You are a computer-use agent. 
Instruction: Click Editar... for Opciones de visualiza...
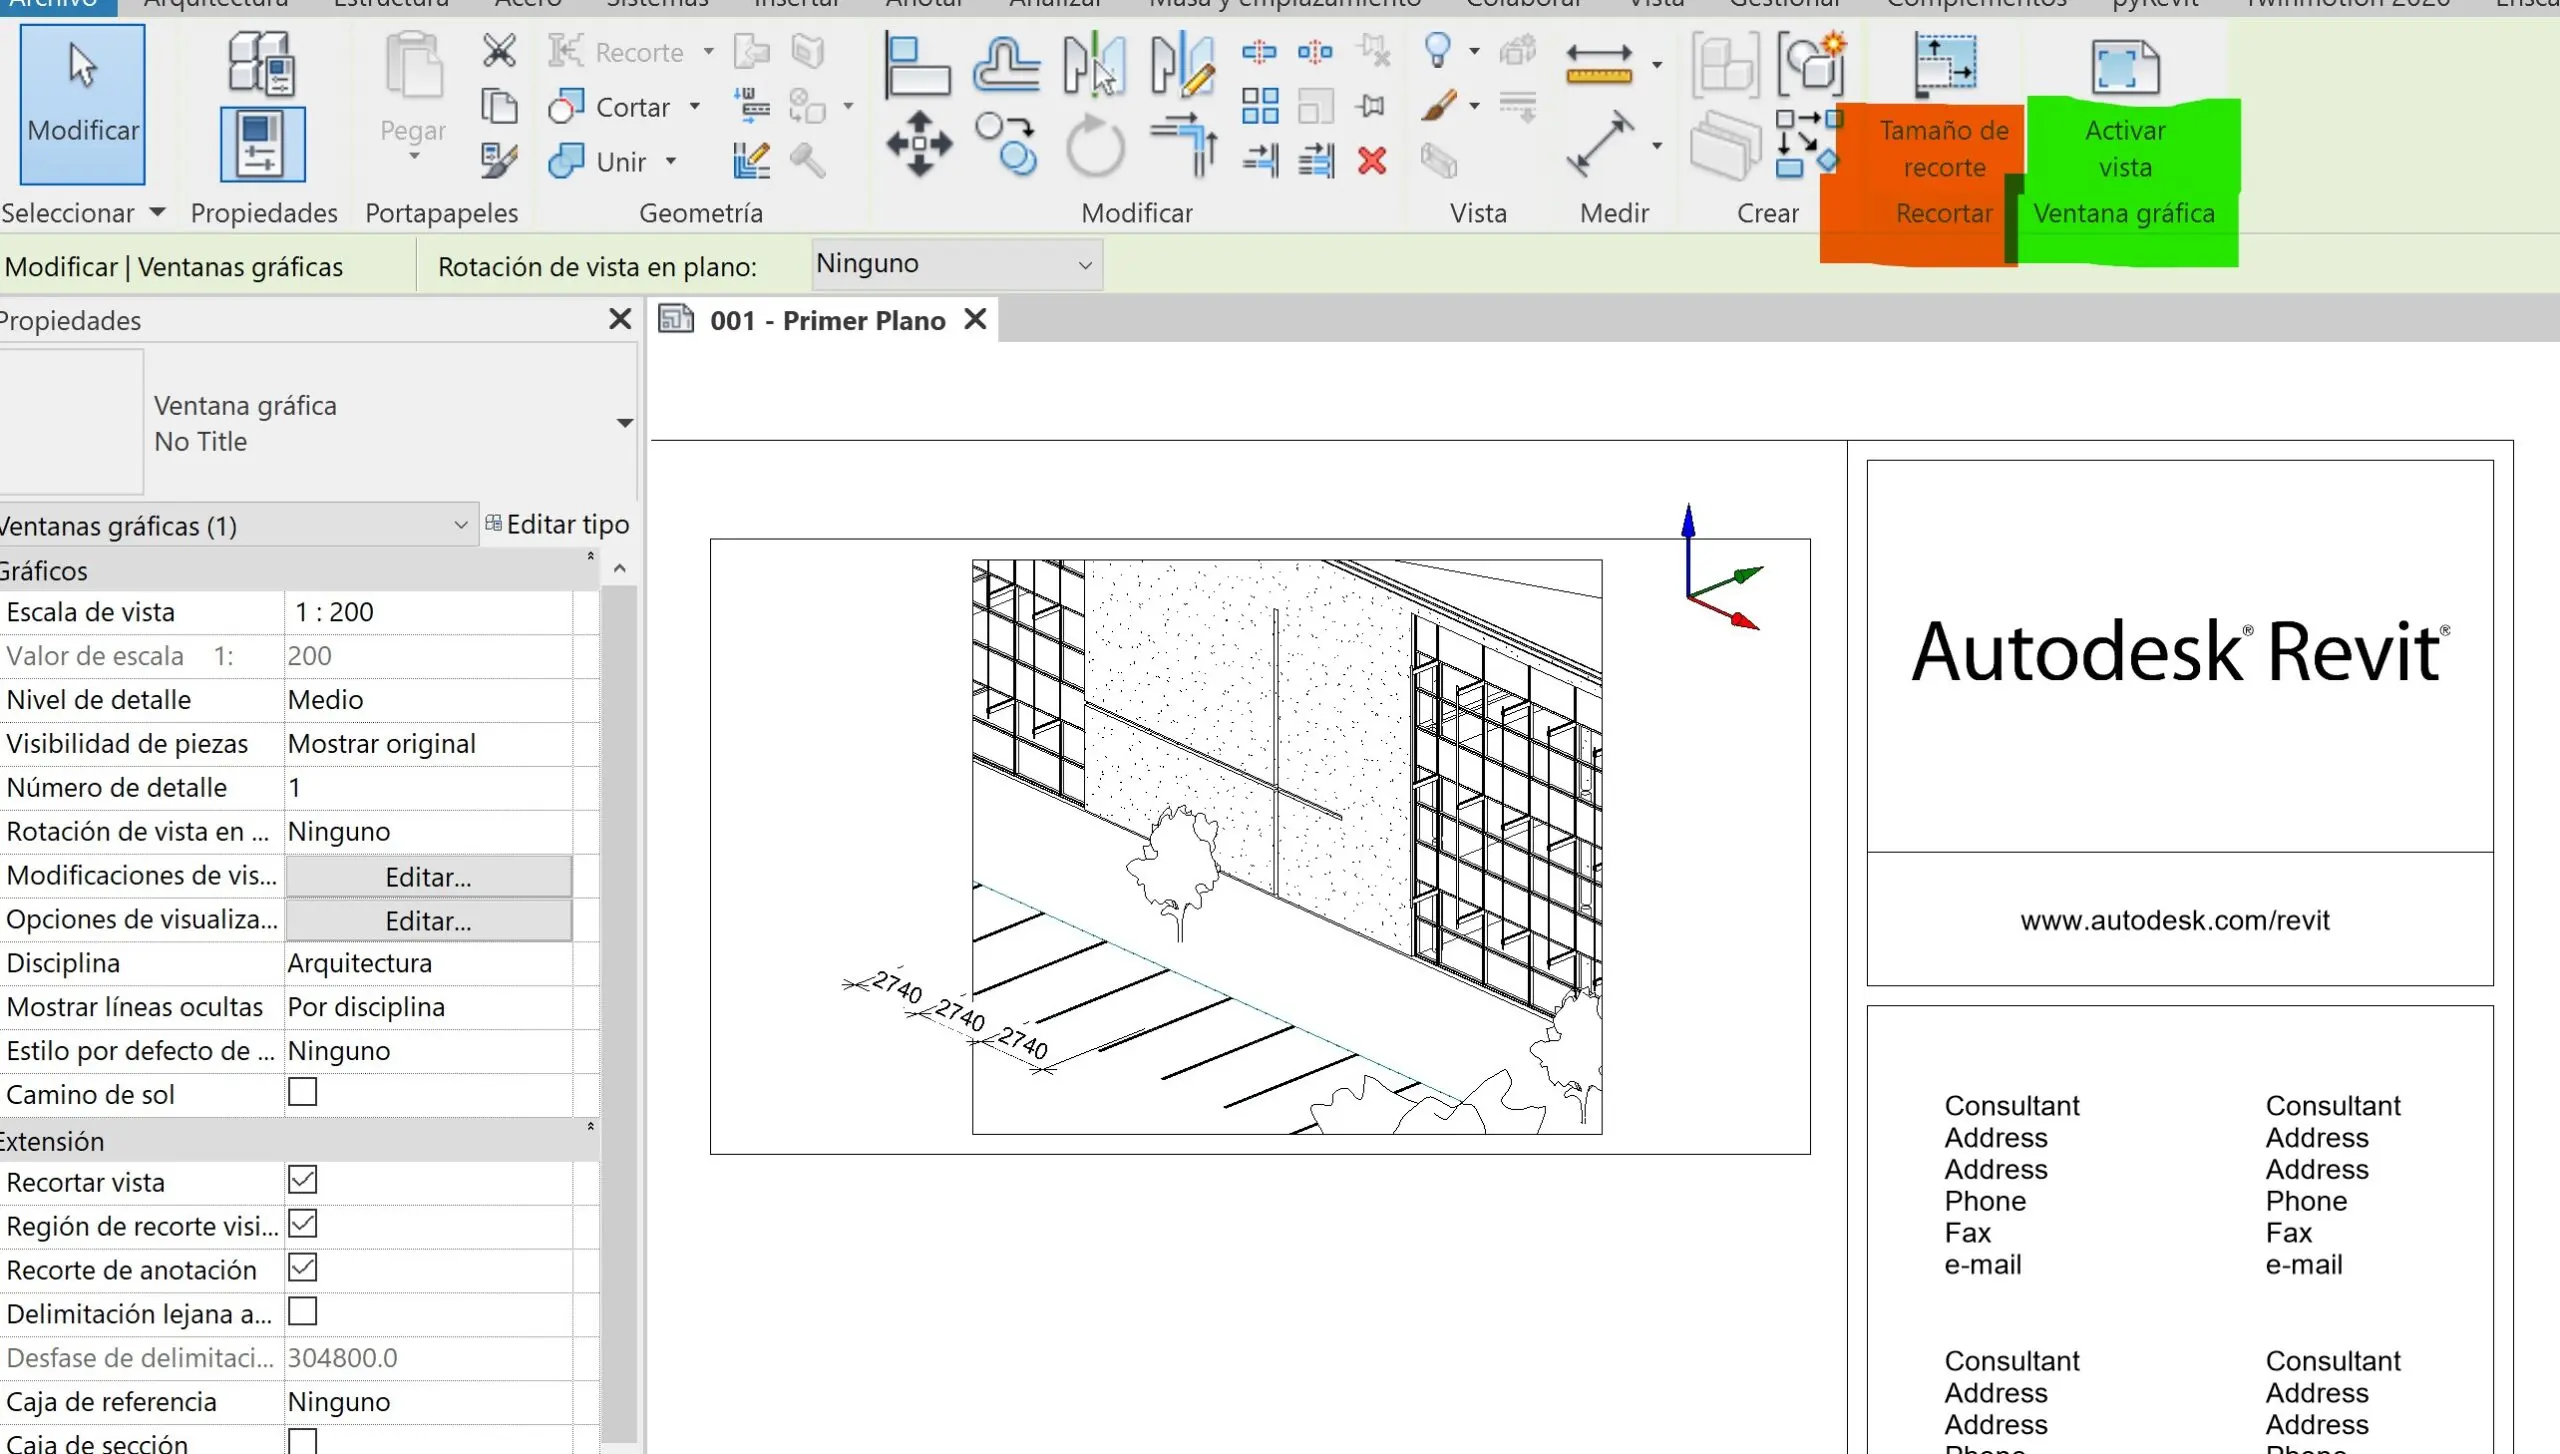coord(427,920)
